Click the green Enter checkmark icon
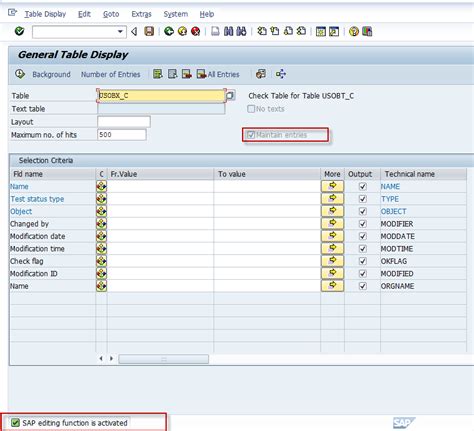The width and height of the screenshot is (474, 431). [19, 31]
